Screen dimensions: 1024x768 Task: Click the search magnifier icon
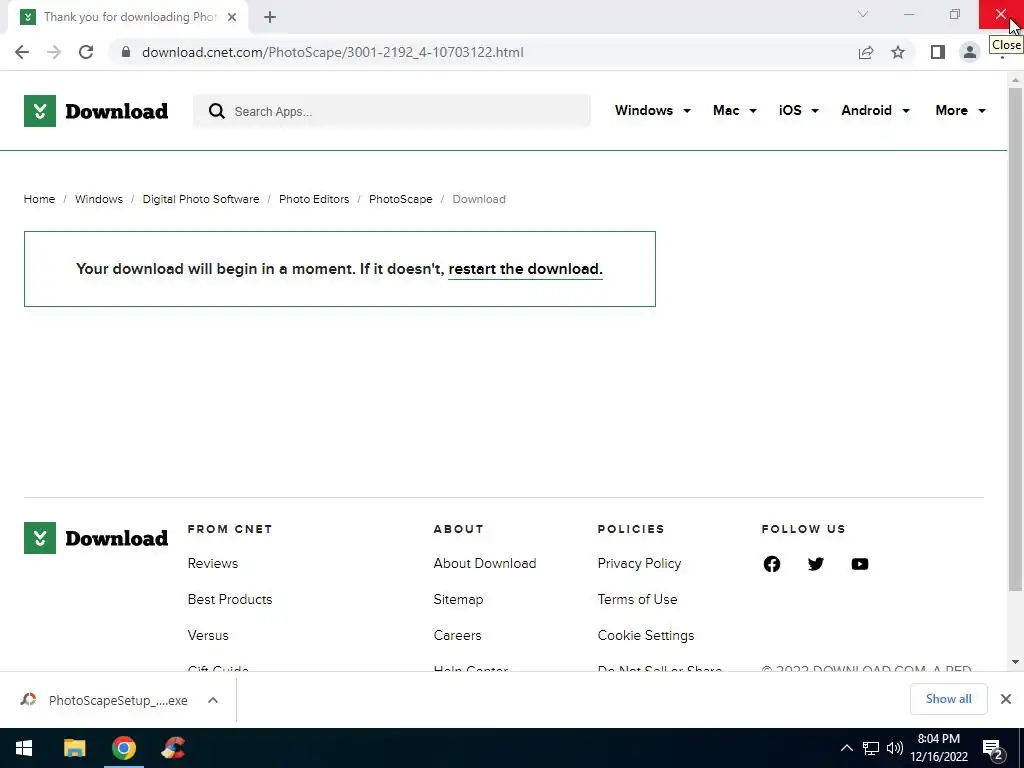[x=217, y=111]
